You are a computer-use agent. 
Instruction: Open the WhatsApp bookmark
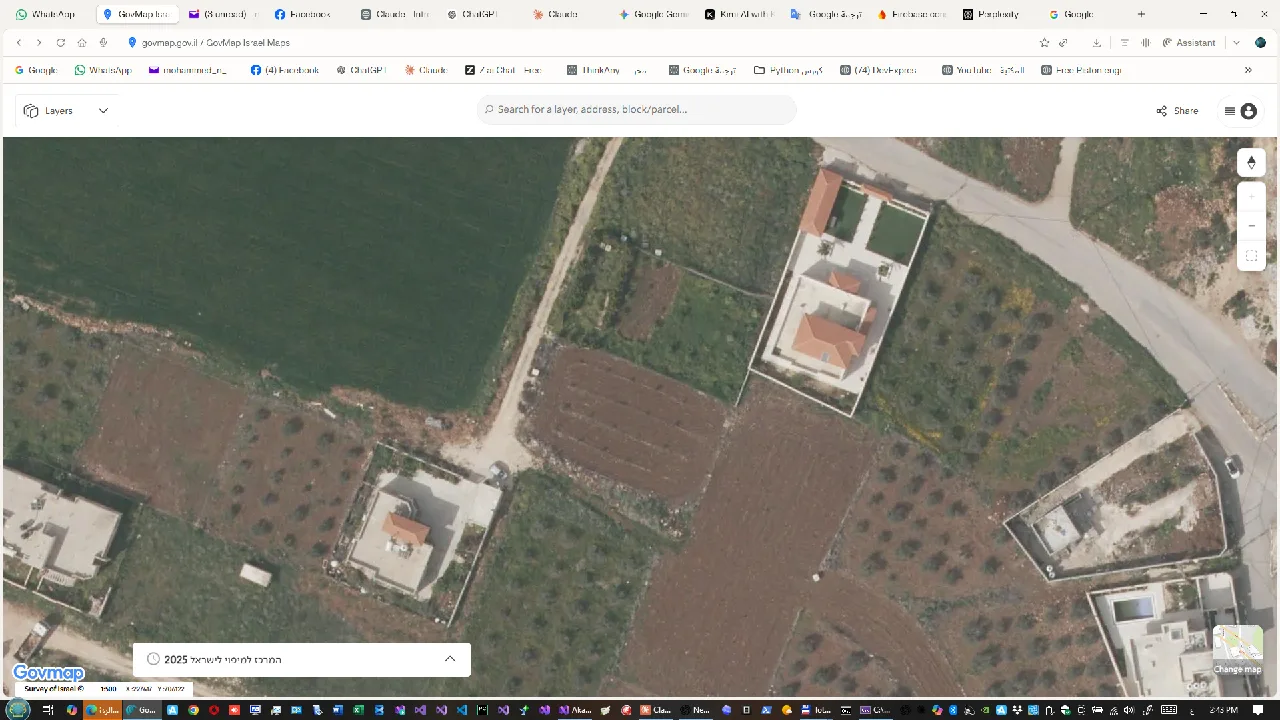tap(103, 70)
